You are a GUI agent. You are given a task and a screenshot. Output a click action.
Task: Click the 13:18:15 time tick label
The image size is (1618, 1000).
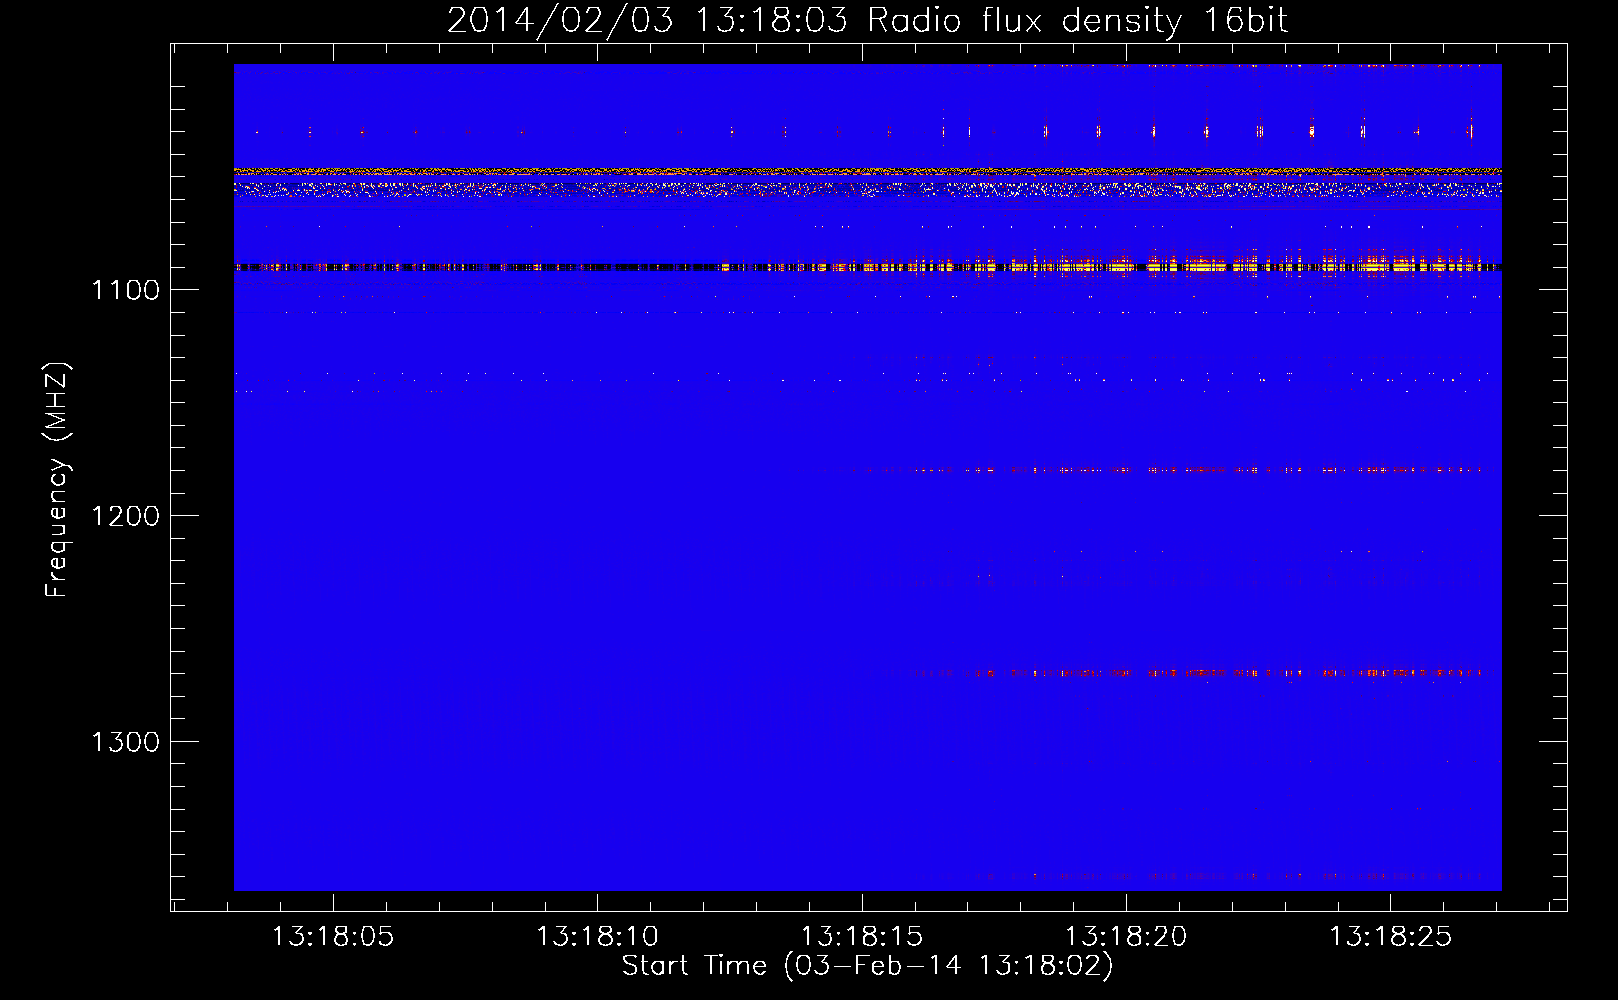click(862, 936)
